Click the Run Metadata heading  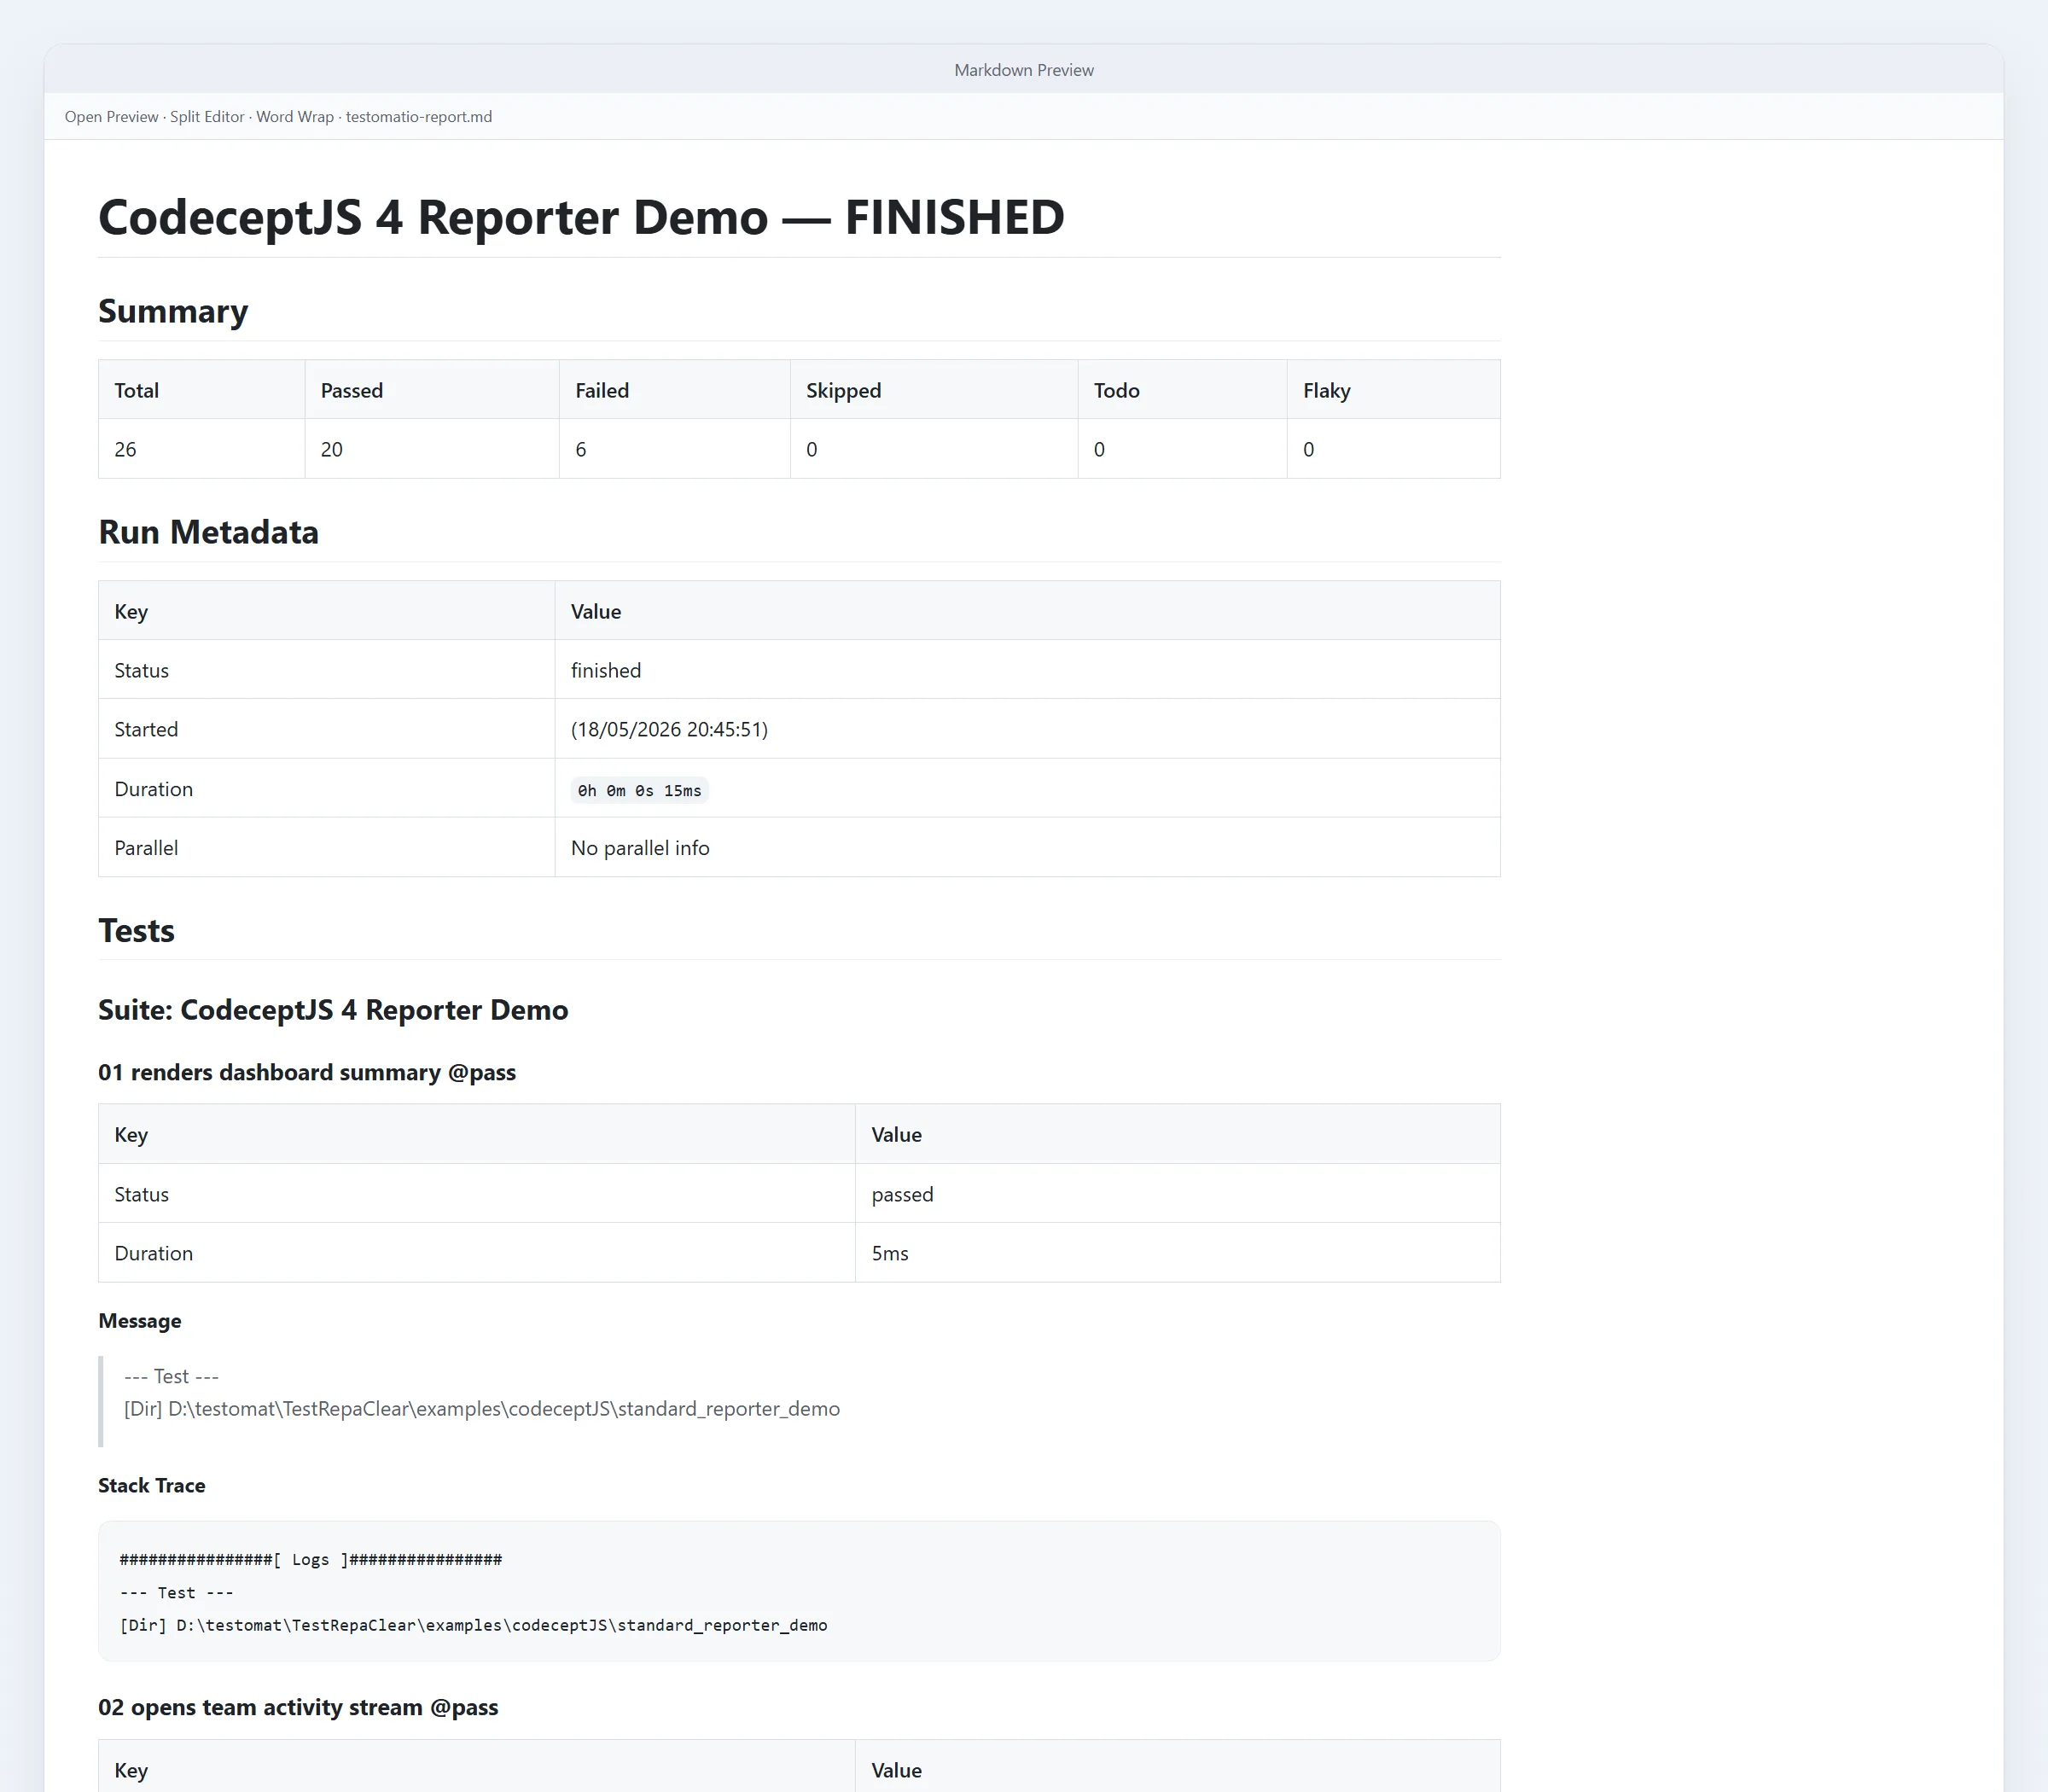[208, 532]
